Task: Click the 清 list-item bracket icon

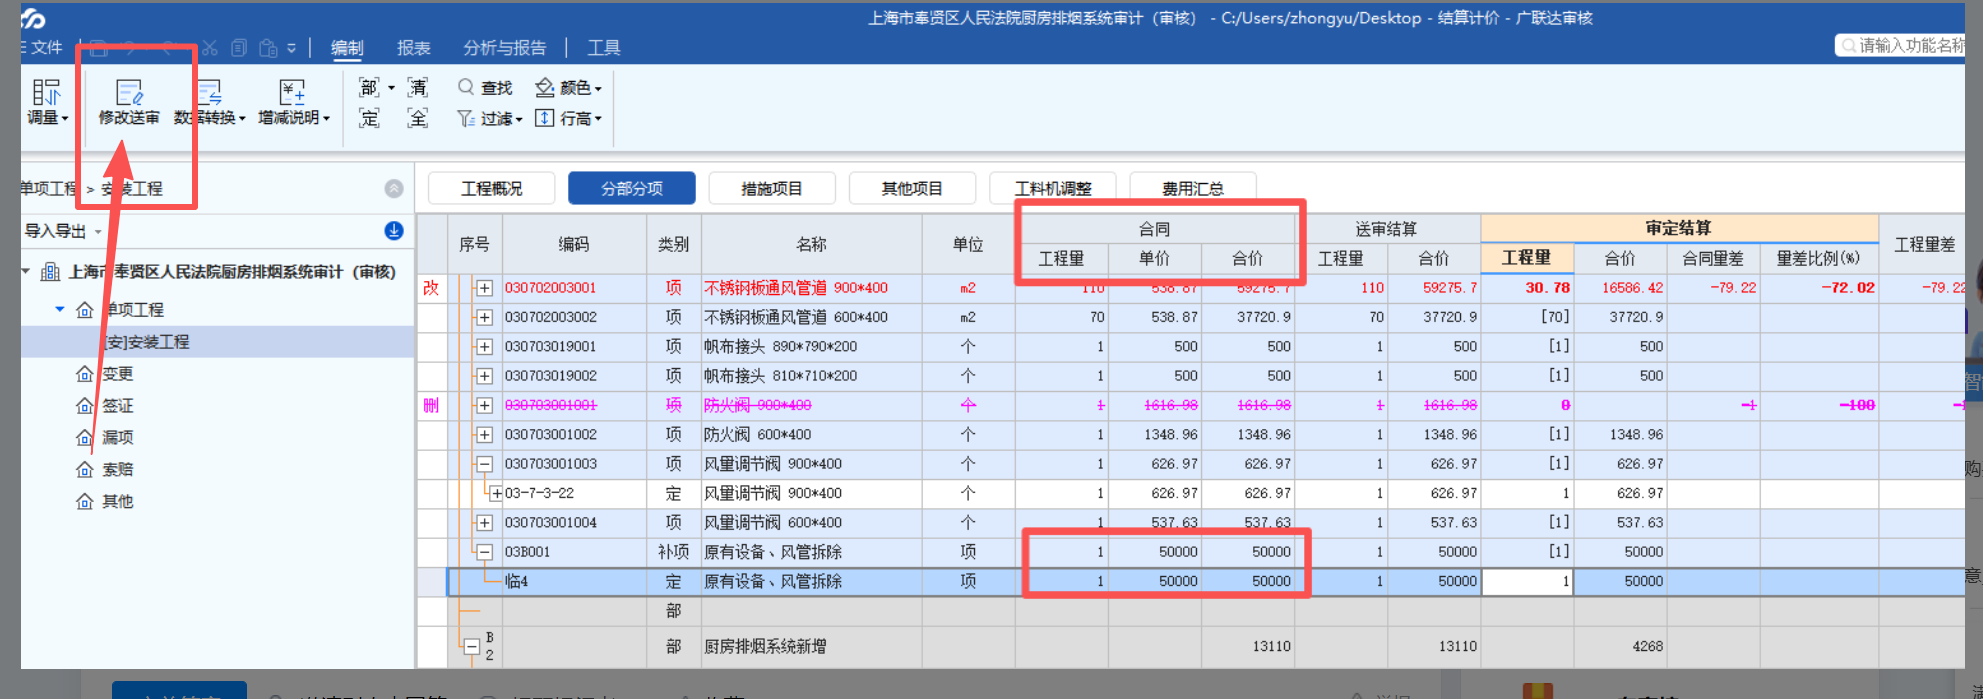Action: (418, 88)
